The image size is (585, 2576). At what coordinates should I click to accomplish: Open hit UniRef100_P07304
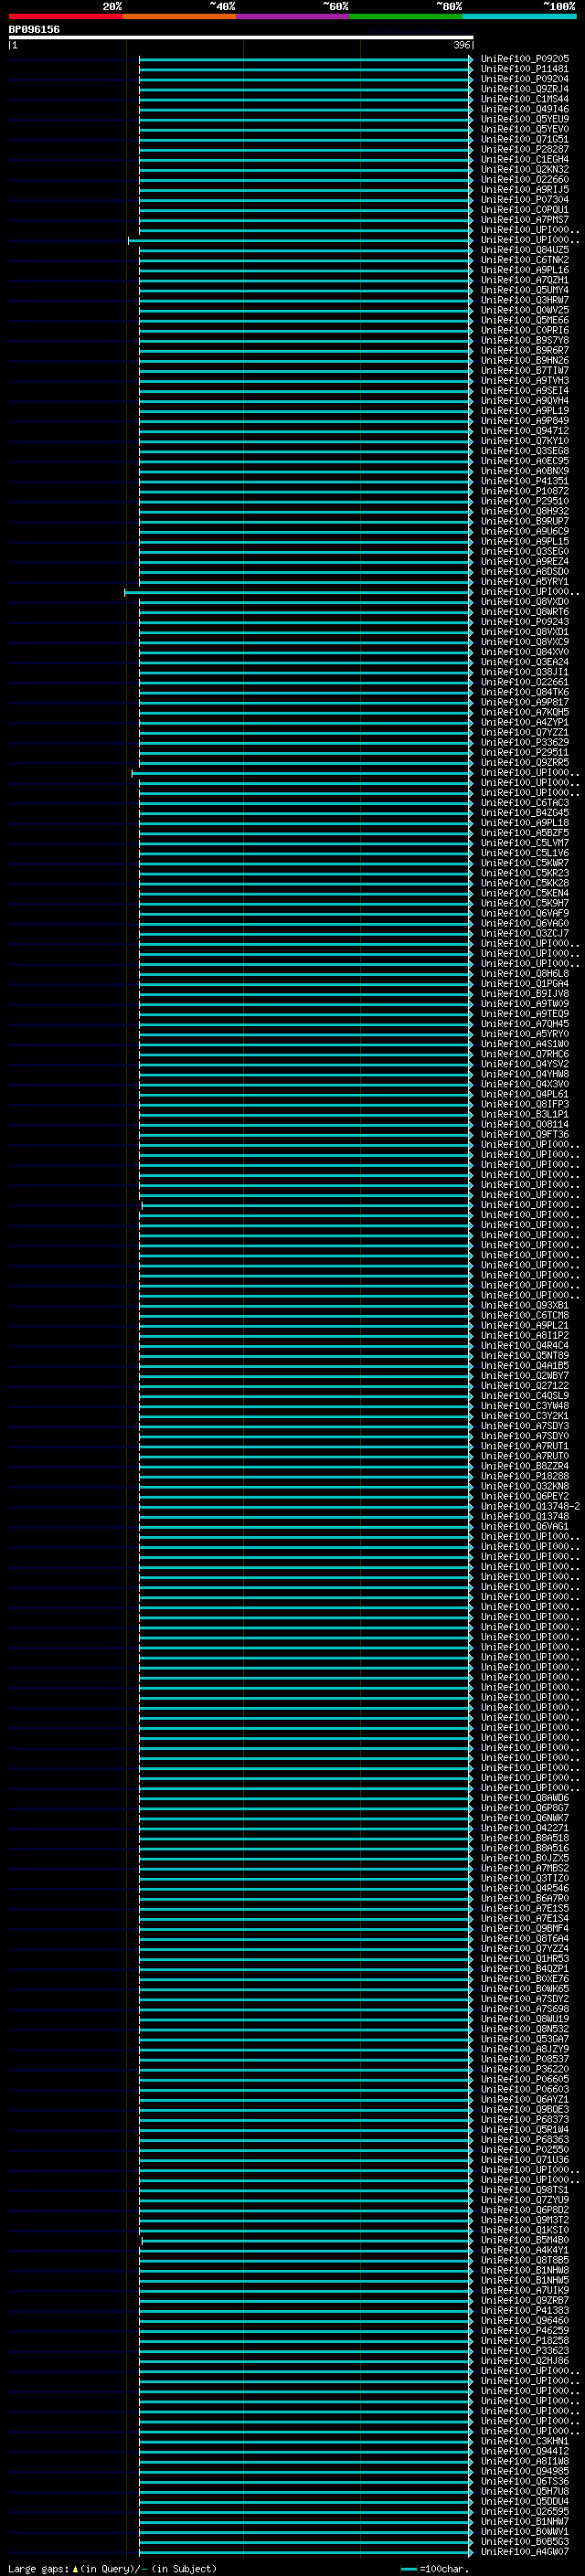(525, 199)
